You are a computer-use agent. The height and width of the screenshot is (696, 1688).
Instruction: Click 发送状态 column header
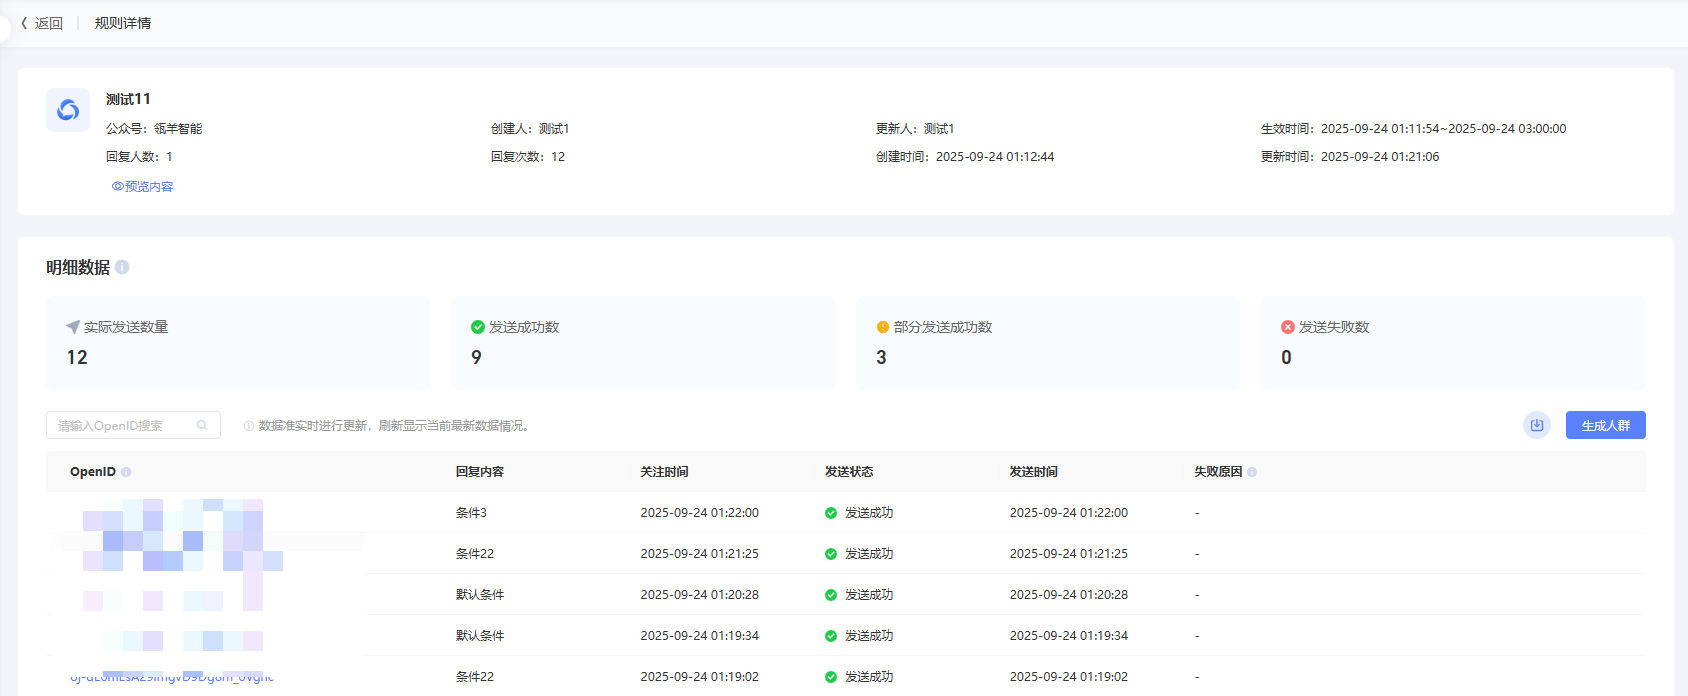[849, 472]
